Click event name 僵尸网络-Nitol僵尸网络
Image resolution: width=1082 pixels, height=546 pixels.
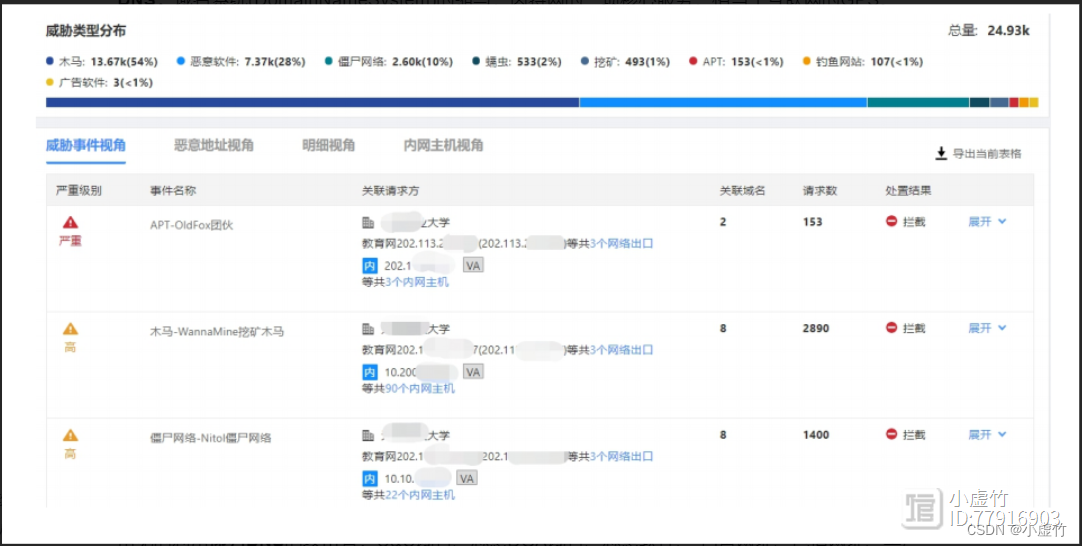(210, 438)
